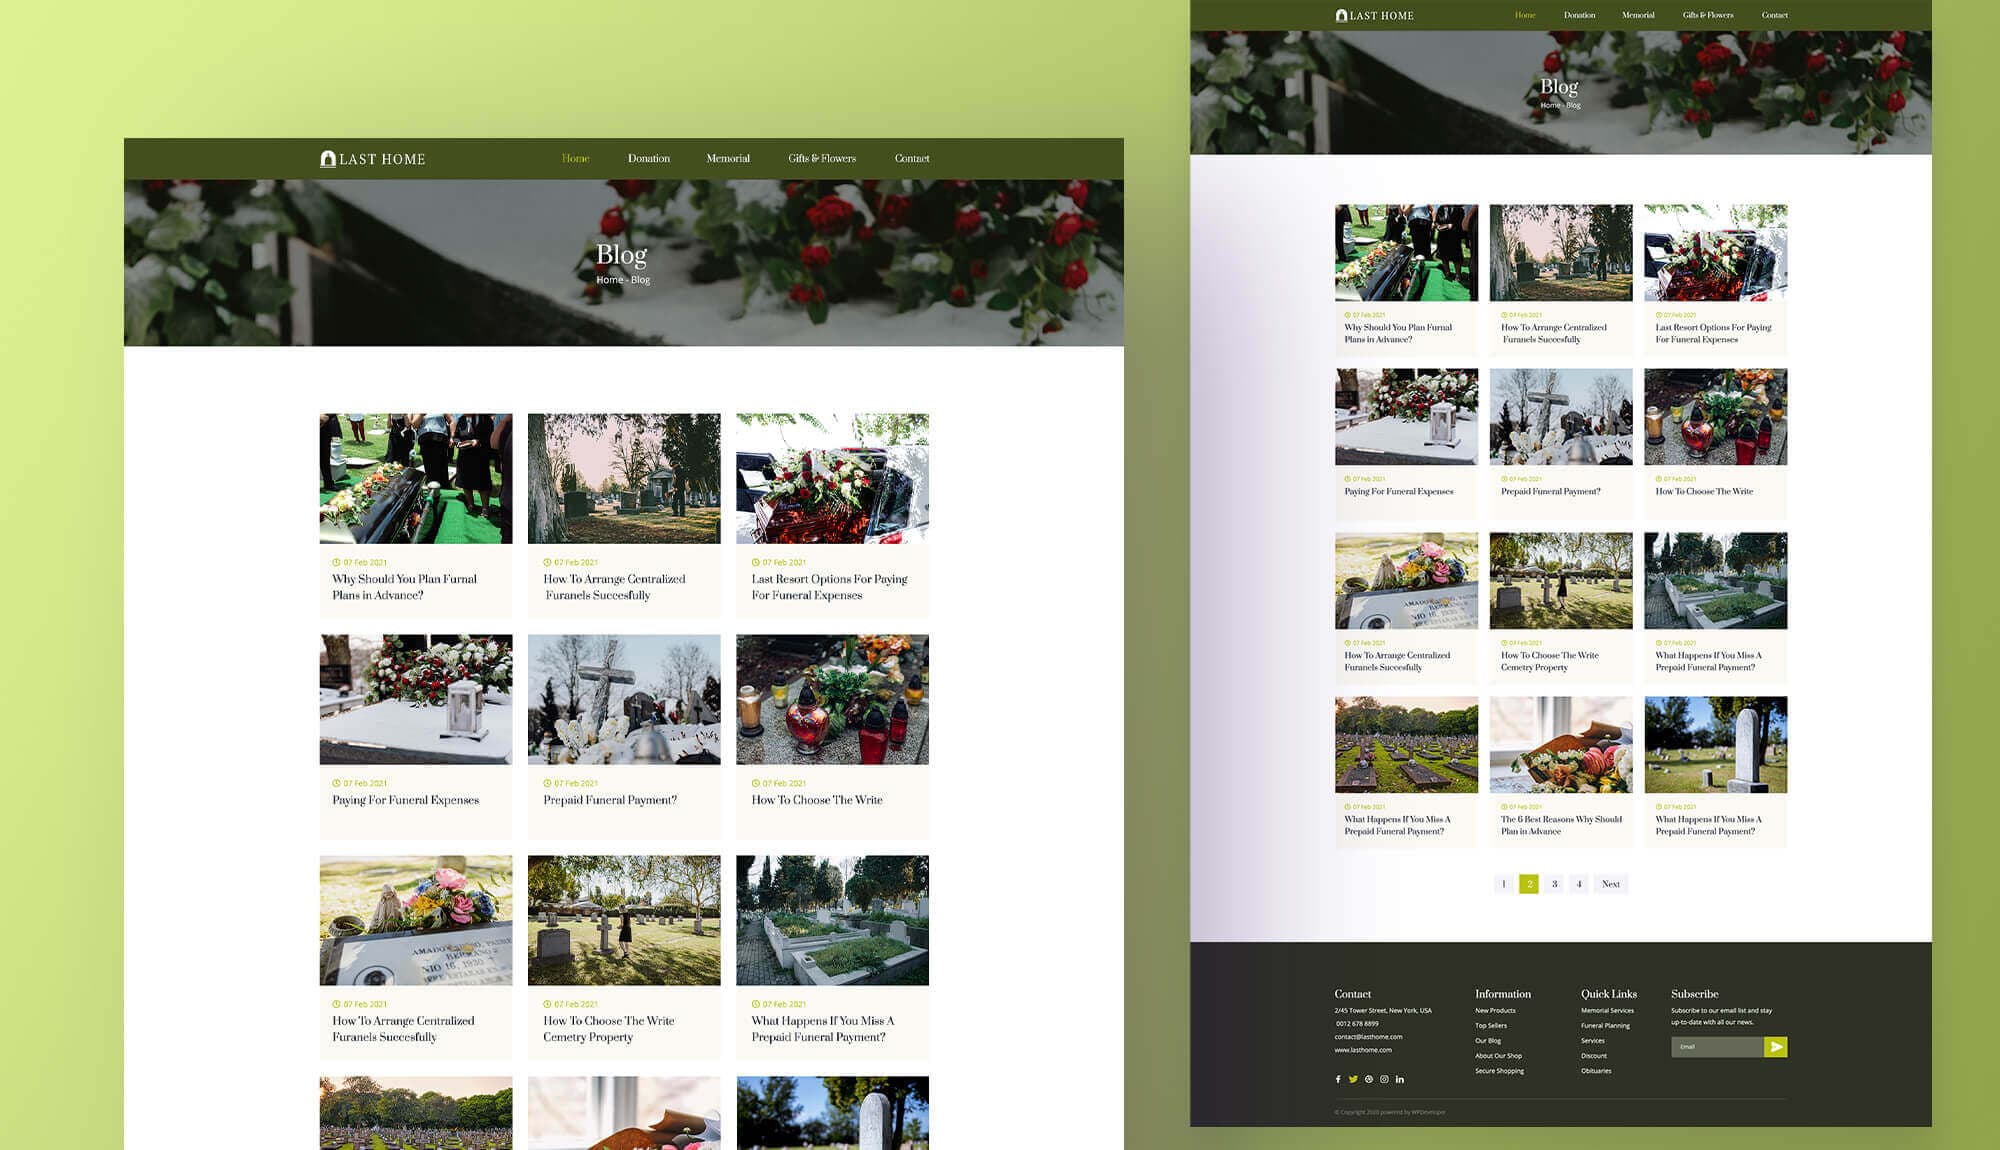Click the Last Home logo in the left header
Image resolution: width=2000 pixels, height=1150 pixels.
pyautogui.click(x=373, y=159)
